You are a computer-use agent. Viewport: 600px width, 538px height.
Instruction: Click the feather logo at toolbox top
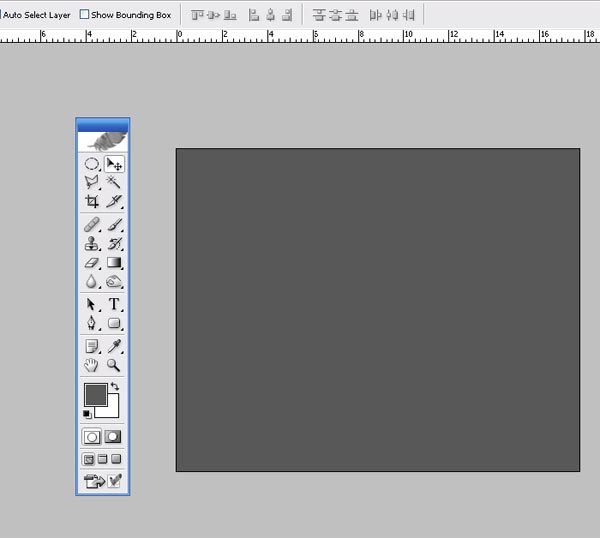coord(103,142)
